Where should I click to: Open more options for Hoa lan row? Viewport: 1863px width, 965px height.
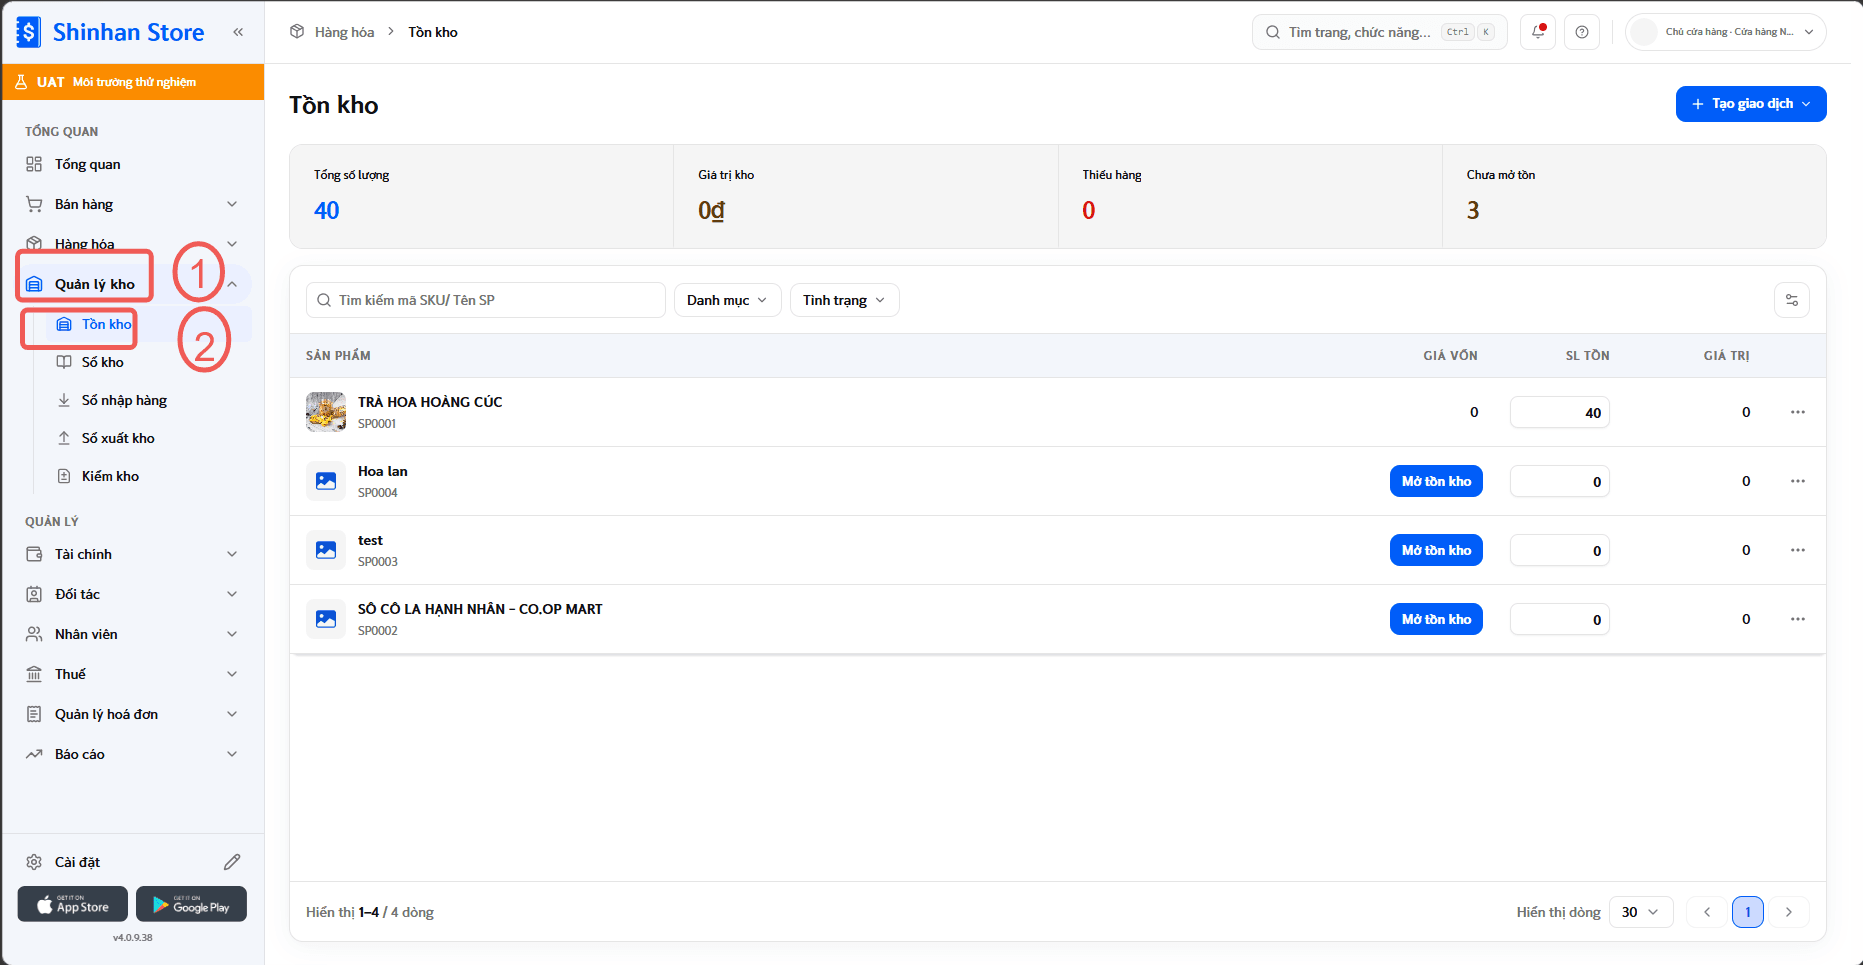(x=1798, y=481)
